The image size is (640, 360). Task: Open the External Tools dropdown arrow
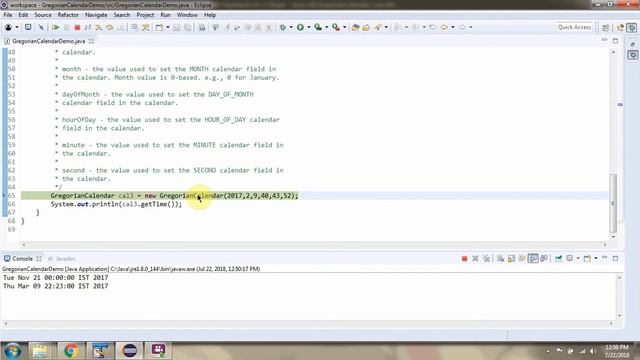tap(344, 27)
